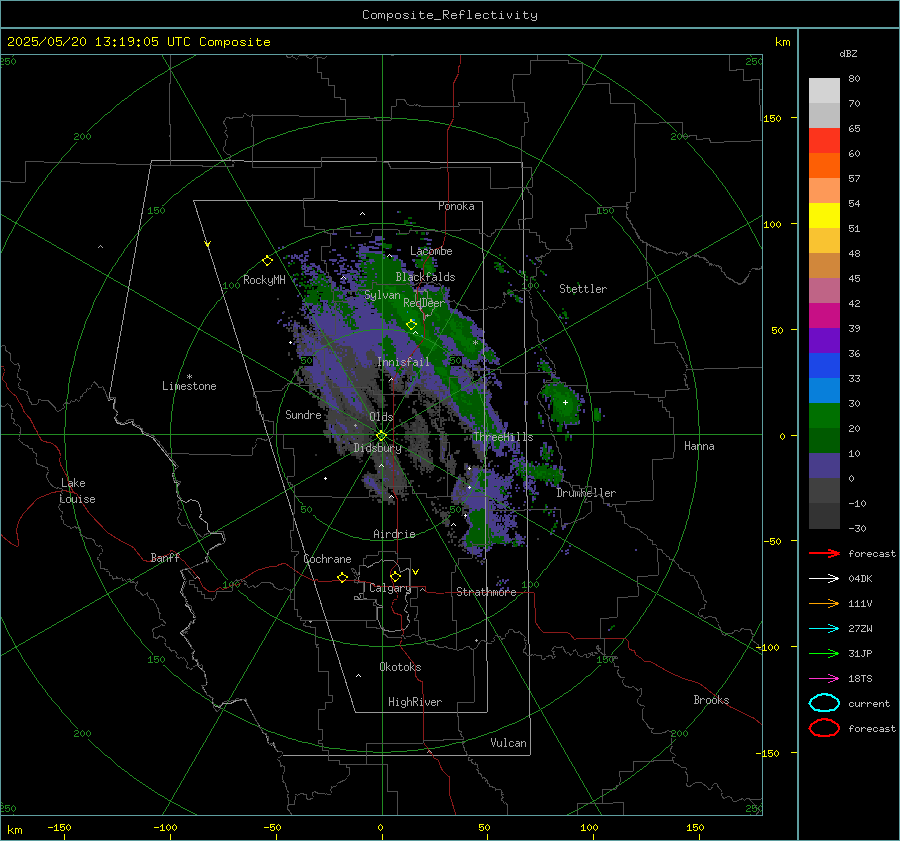
Task: Click the Vulcan label
Action: click(x=508, y=743)
